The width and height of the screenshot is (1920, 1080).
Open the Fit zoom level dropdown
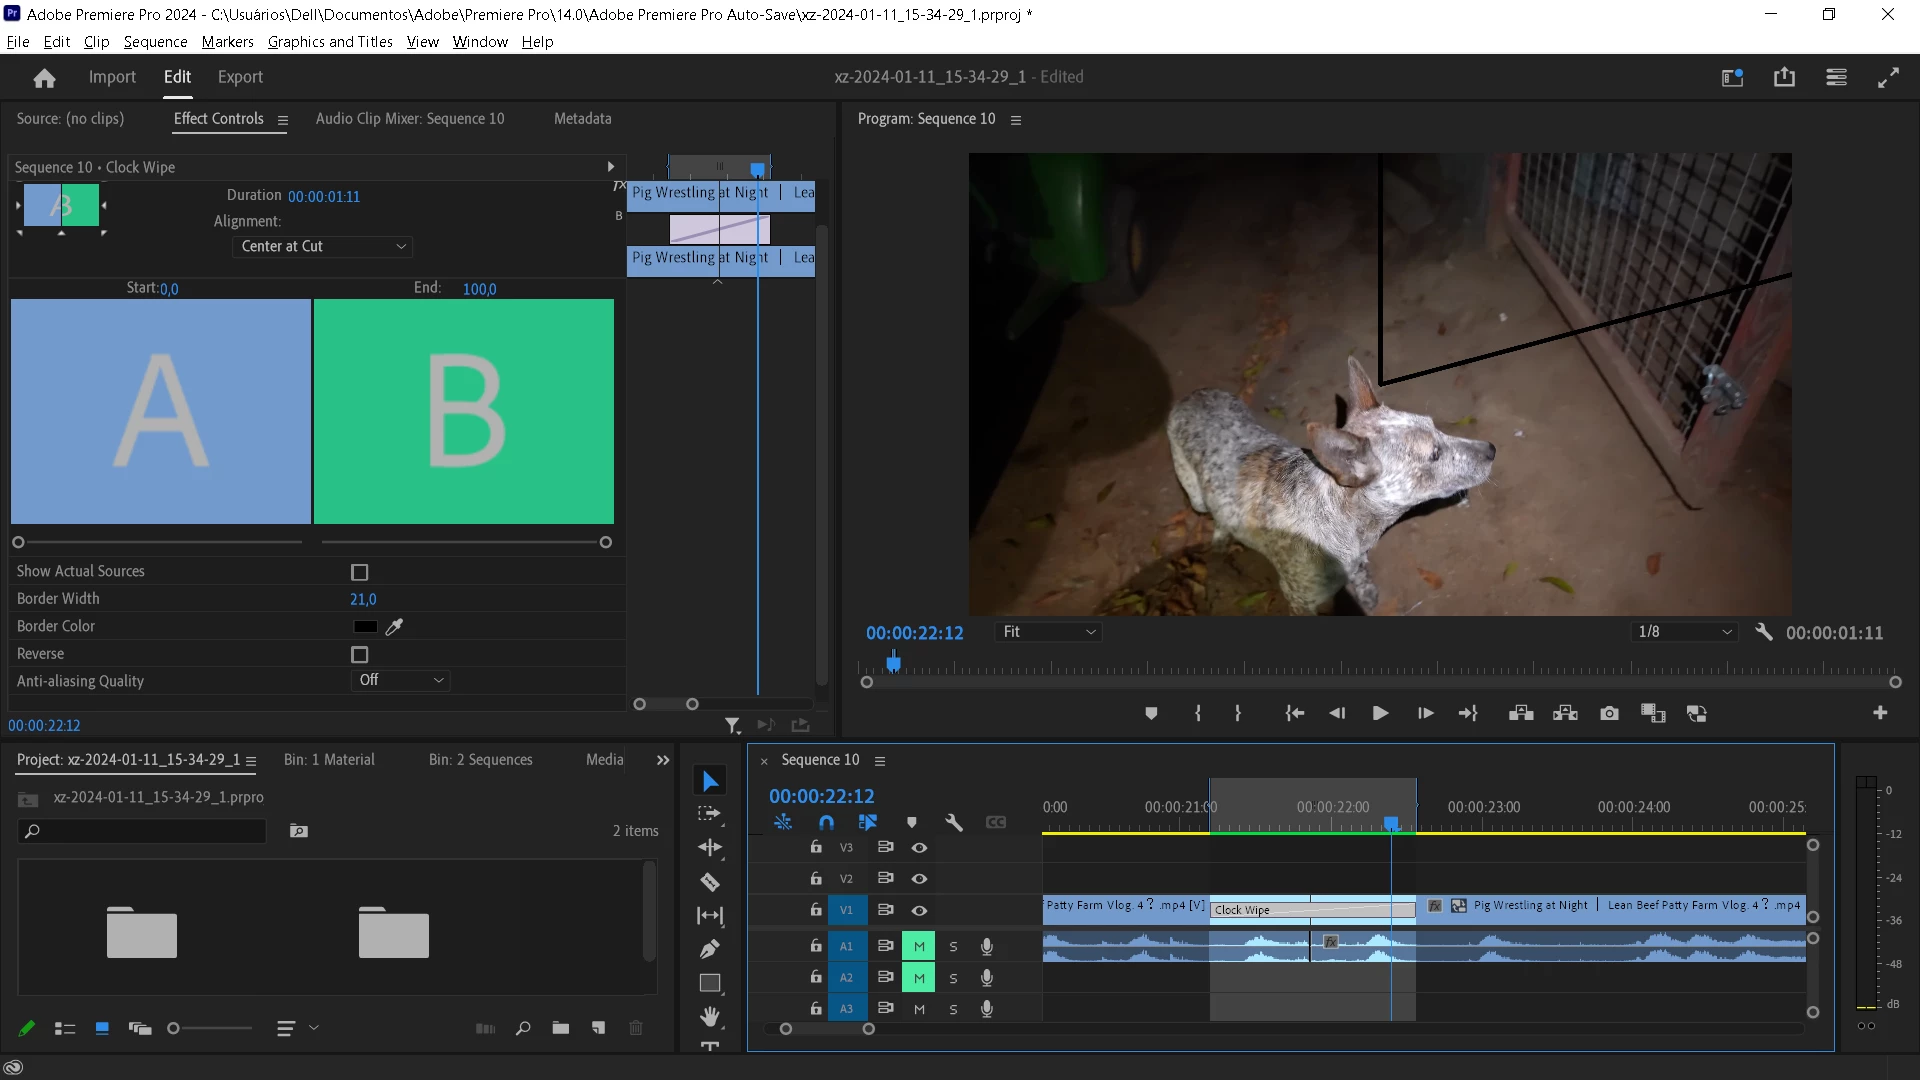(x=1048, y=632)
